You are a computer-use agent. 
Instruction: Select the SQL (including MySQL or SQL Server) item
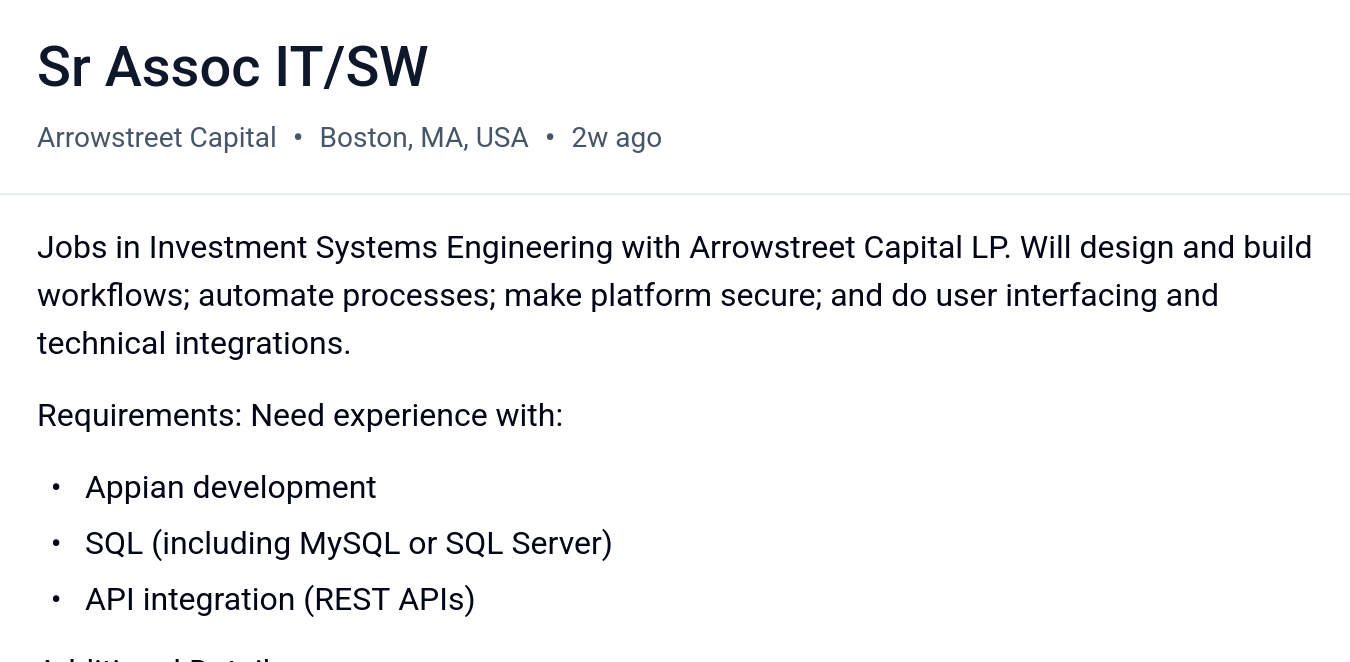348,544
